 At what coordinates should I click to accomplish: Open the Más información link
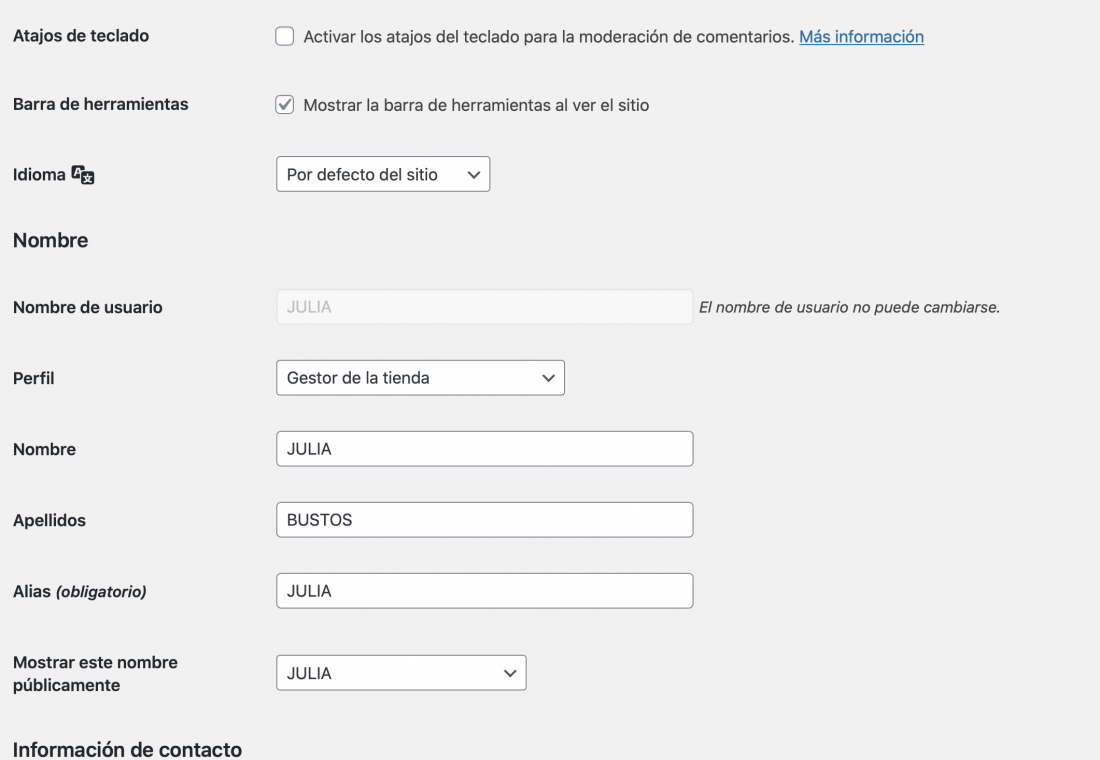click(x=861, y=36)
